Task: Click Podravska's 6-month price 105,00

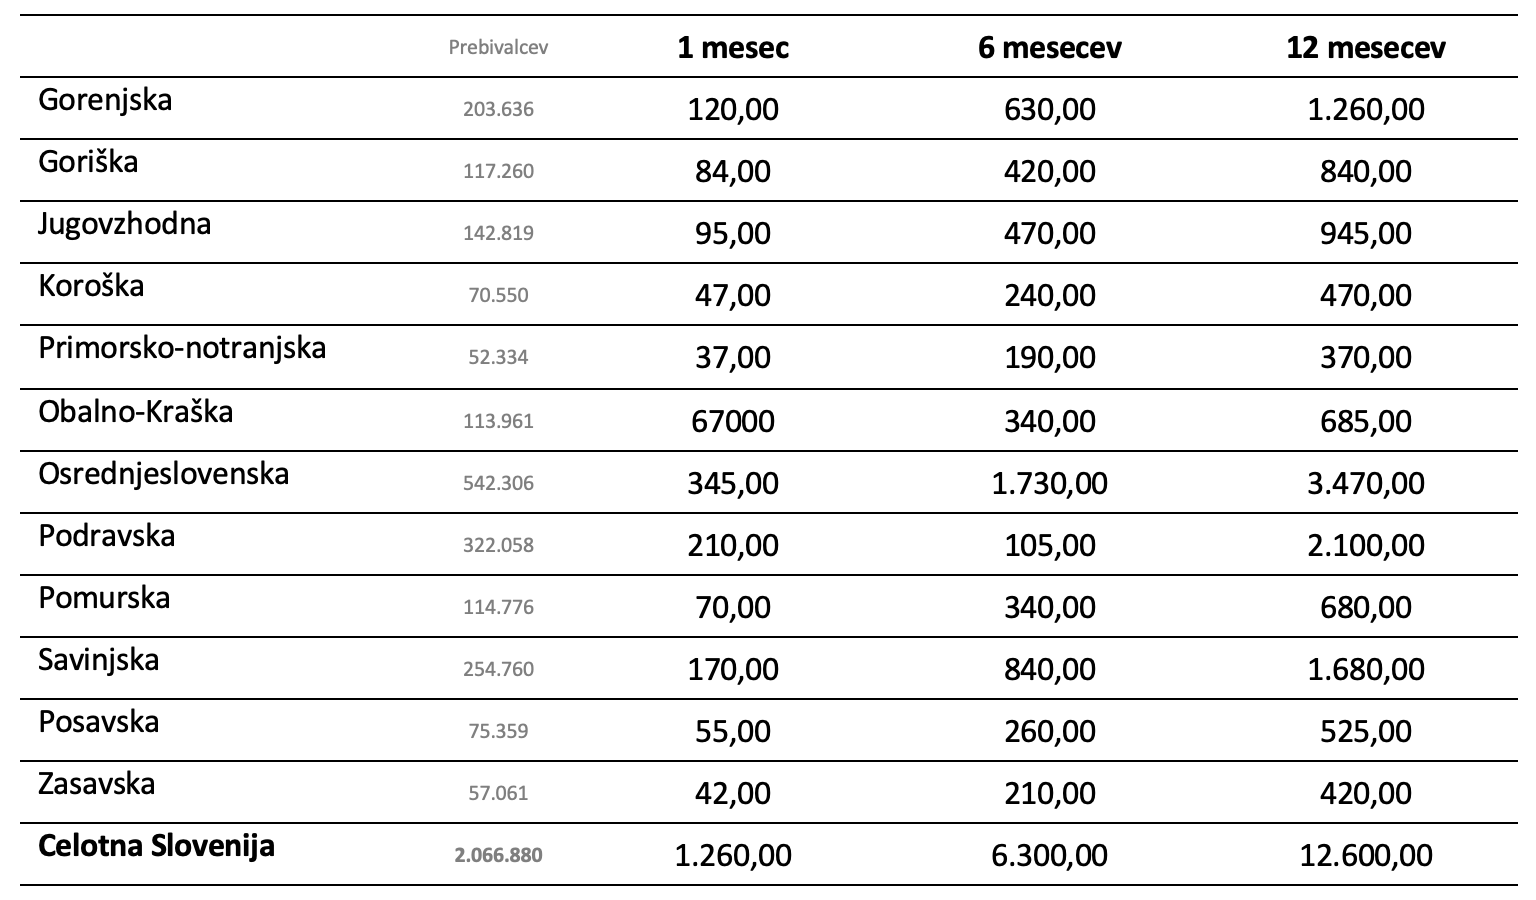Action: coord(1049,545)
